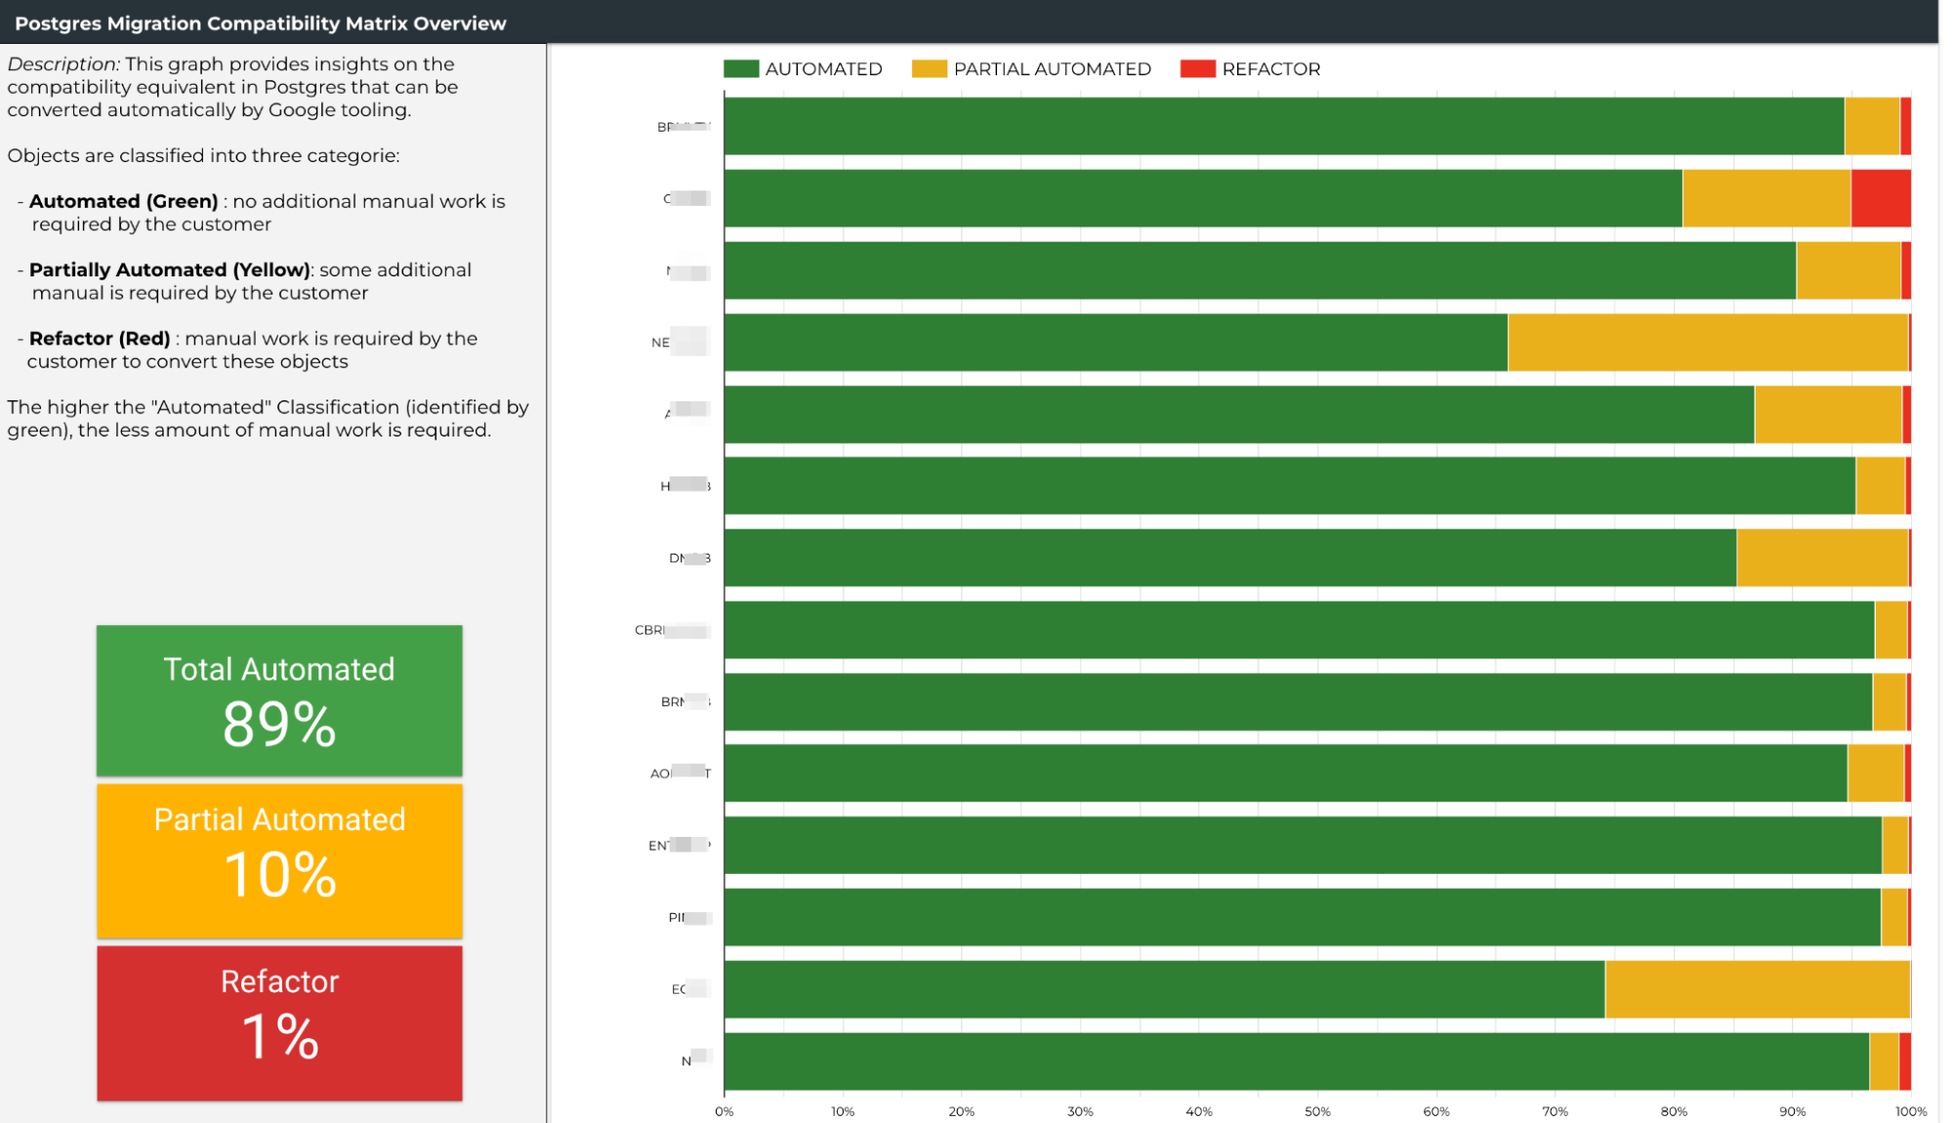Screen dimensions: 1952x1123
Task: Select the red Refactor 1% card
Action: pyautogui.click(x=279, y=1022)
